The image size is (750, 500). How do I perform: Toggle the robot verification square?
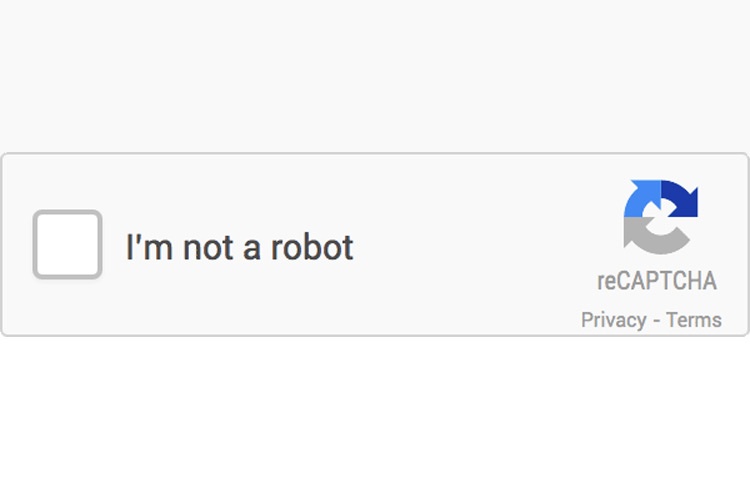(x=67, y=244)
